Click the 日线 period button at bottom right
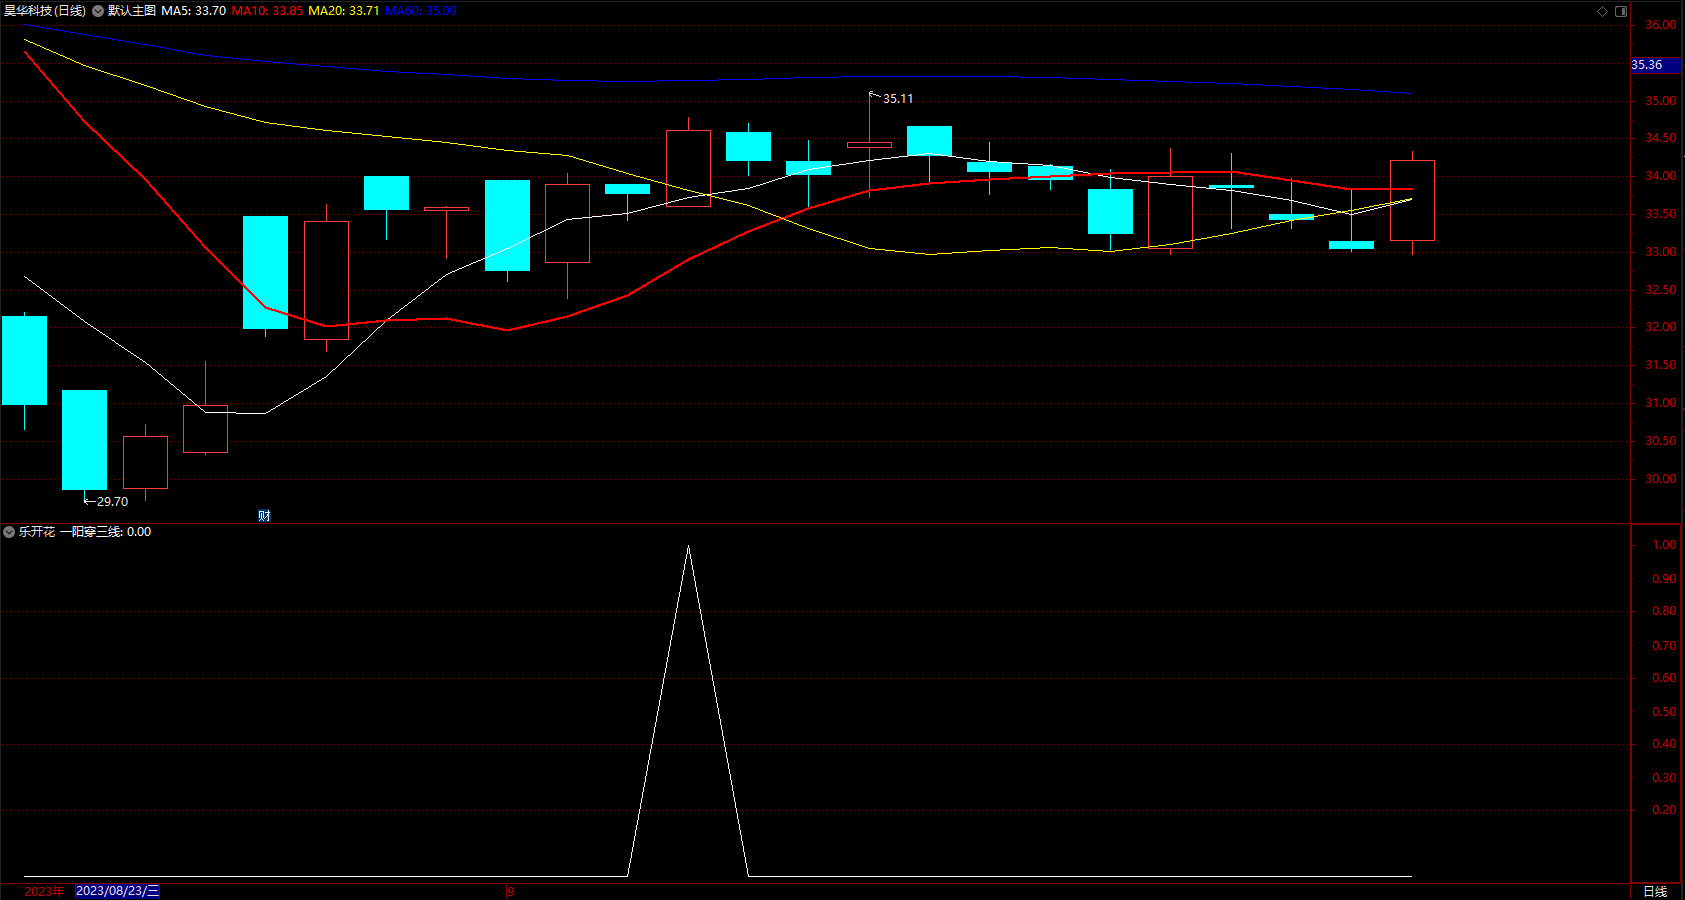Viewport: 1685px width, 900px height. click(x=1655, y=891)
